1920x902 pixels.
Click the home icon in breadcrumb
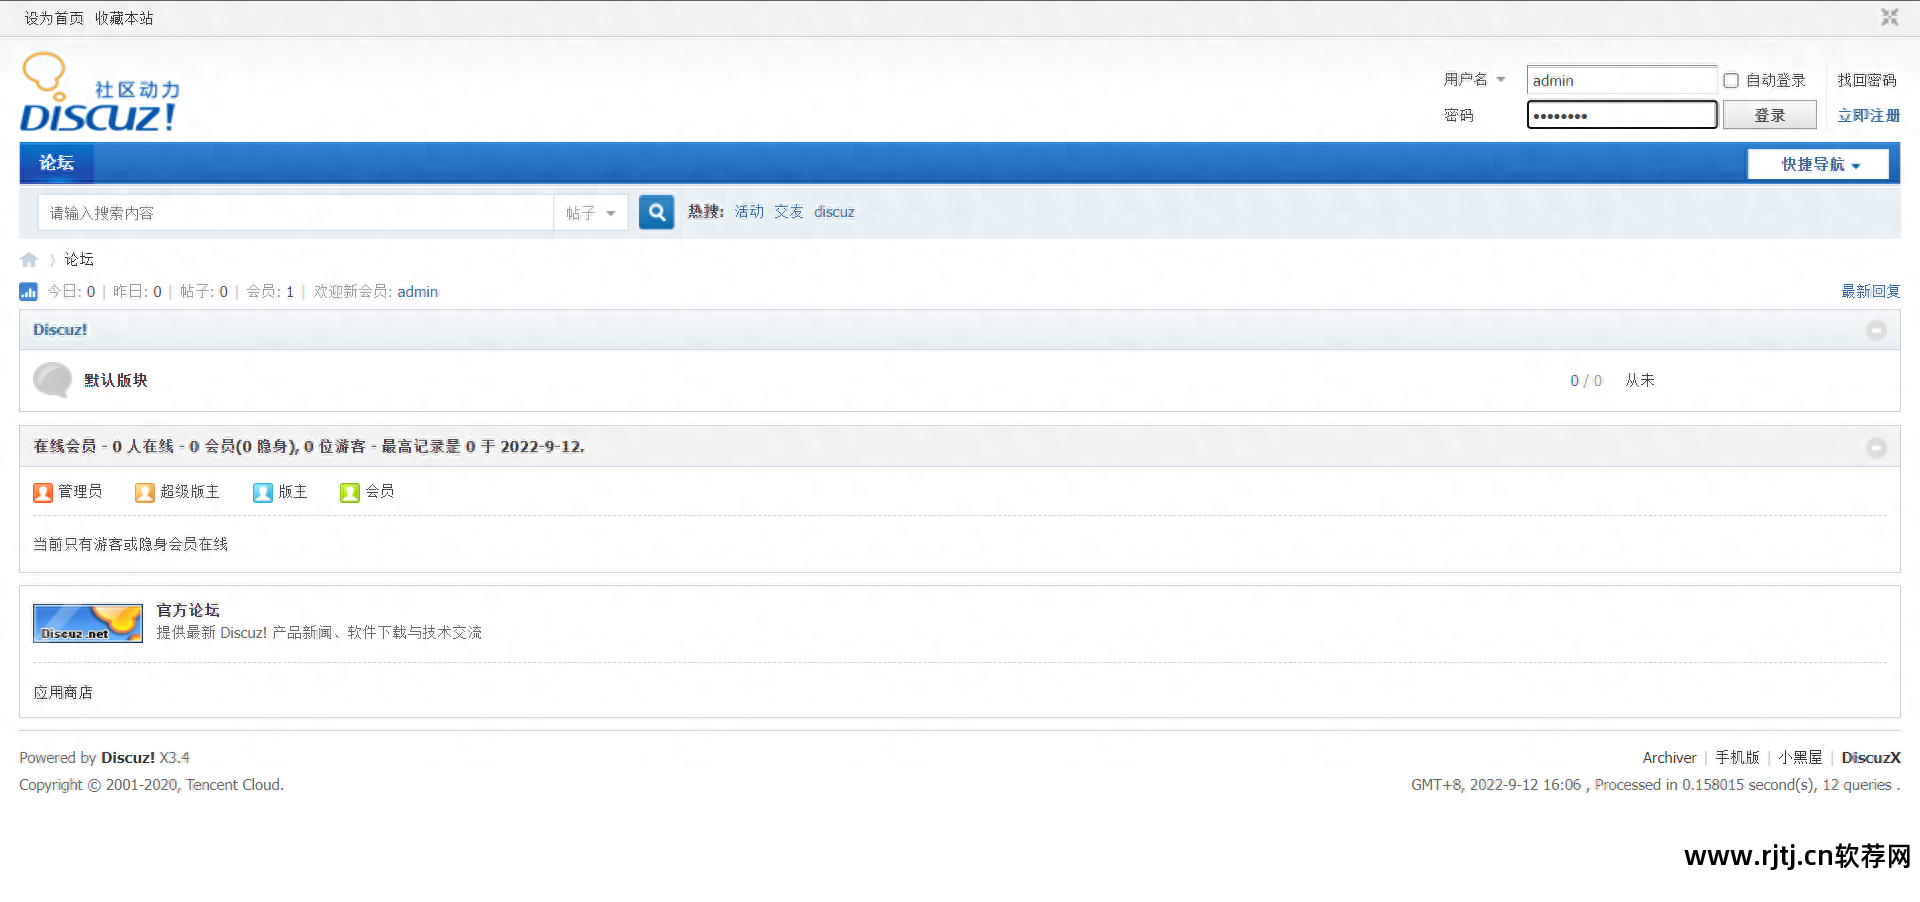[29, 260]
